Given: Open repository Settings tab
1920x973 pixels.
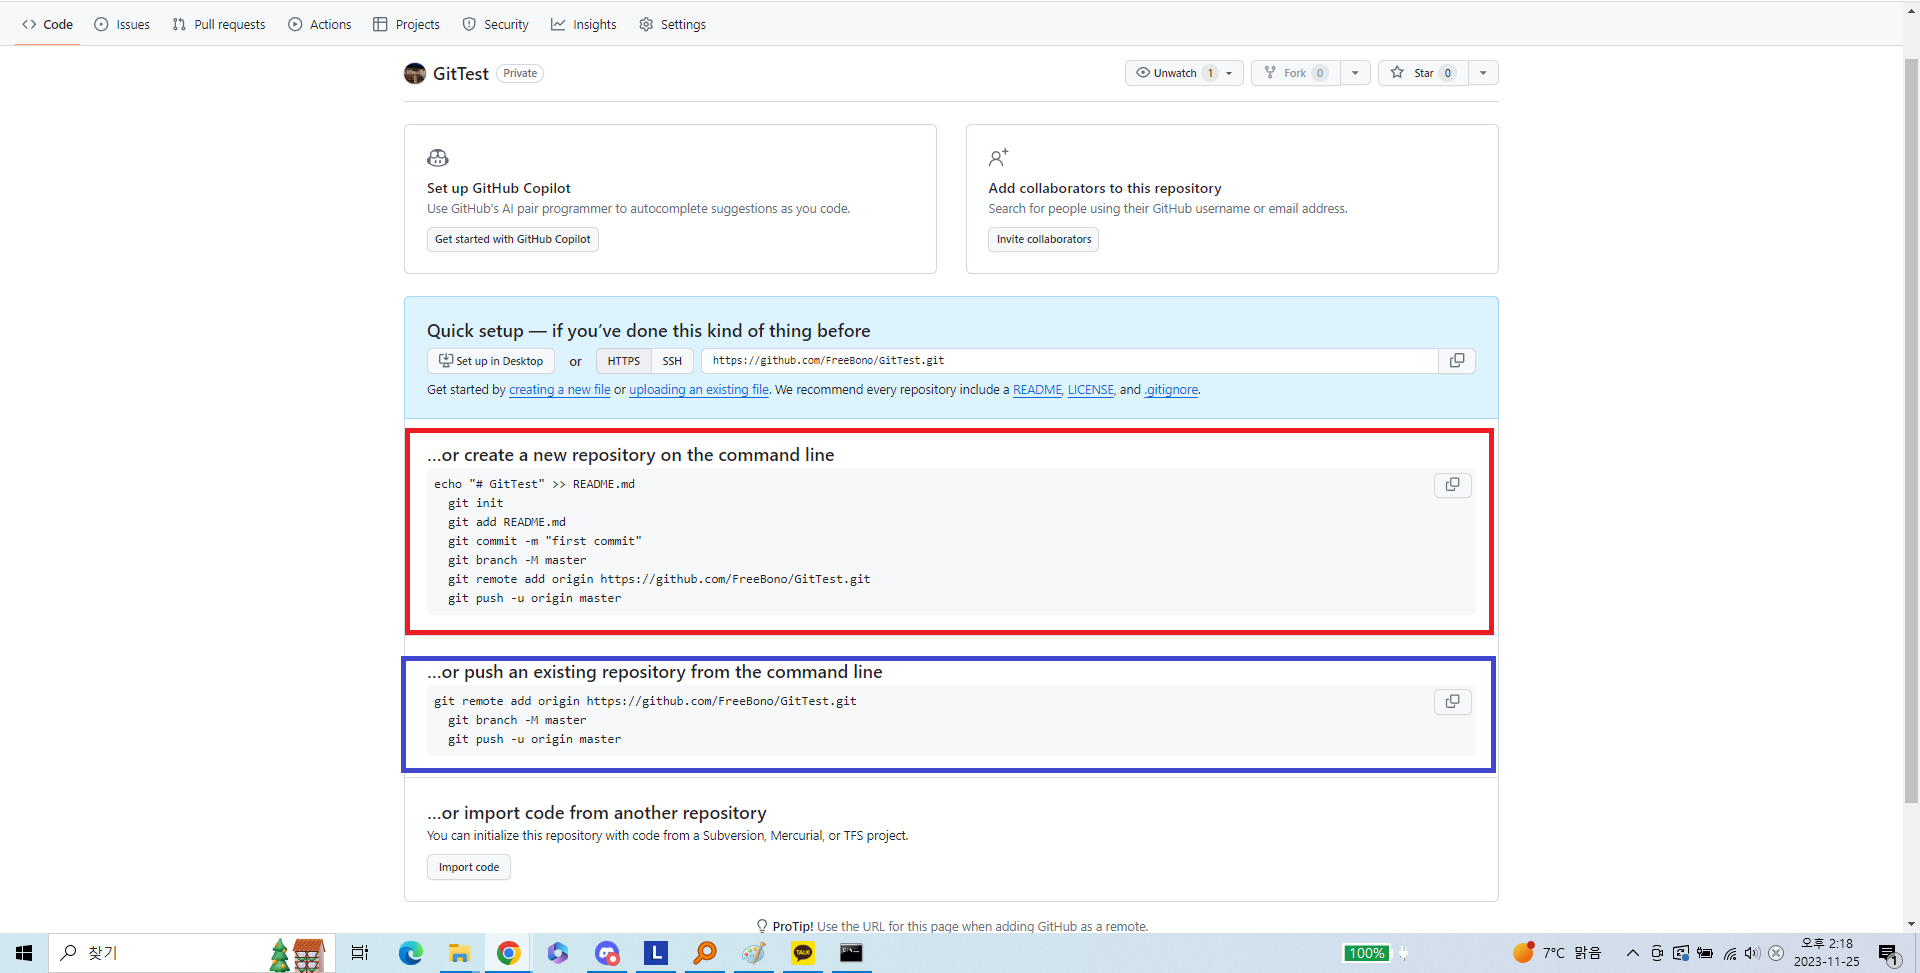Looking at the screenshot, I should click(x=673, y=24).
